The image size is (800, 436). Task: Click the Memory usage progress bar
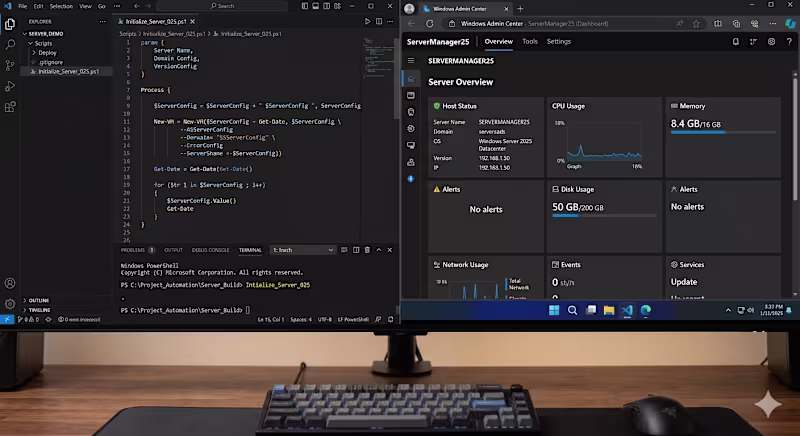click(723, 133)
